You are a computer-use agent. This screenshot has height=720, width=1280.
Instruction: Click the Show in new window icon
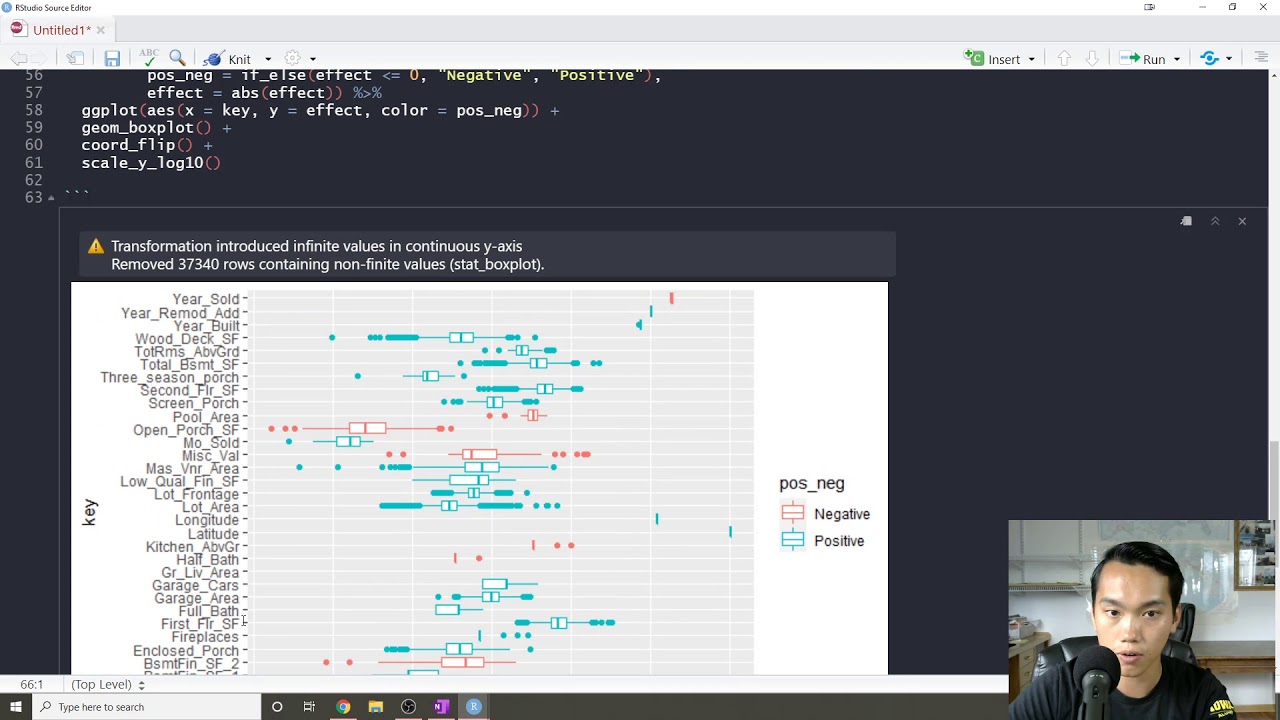(76, 59)
